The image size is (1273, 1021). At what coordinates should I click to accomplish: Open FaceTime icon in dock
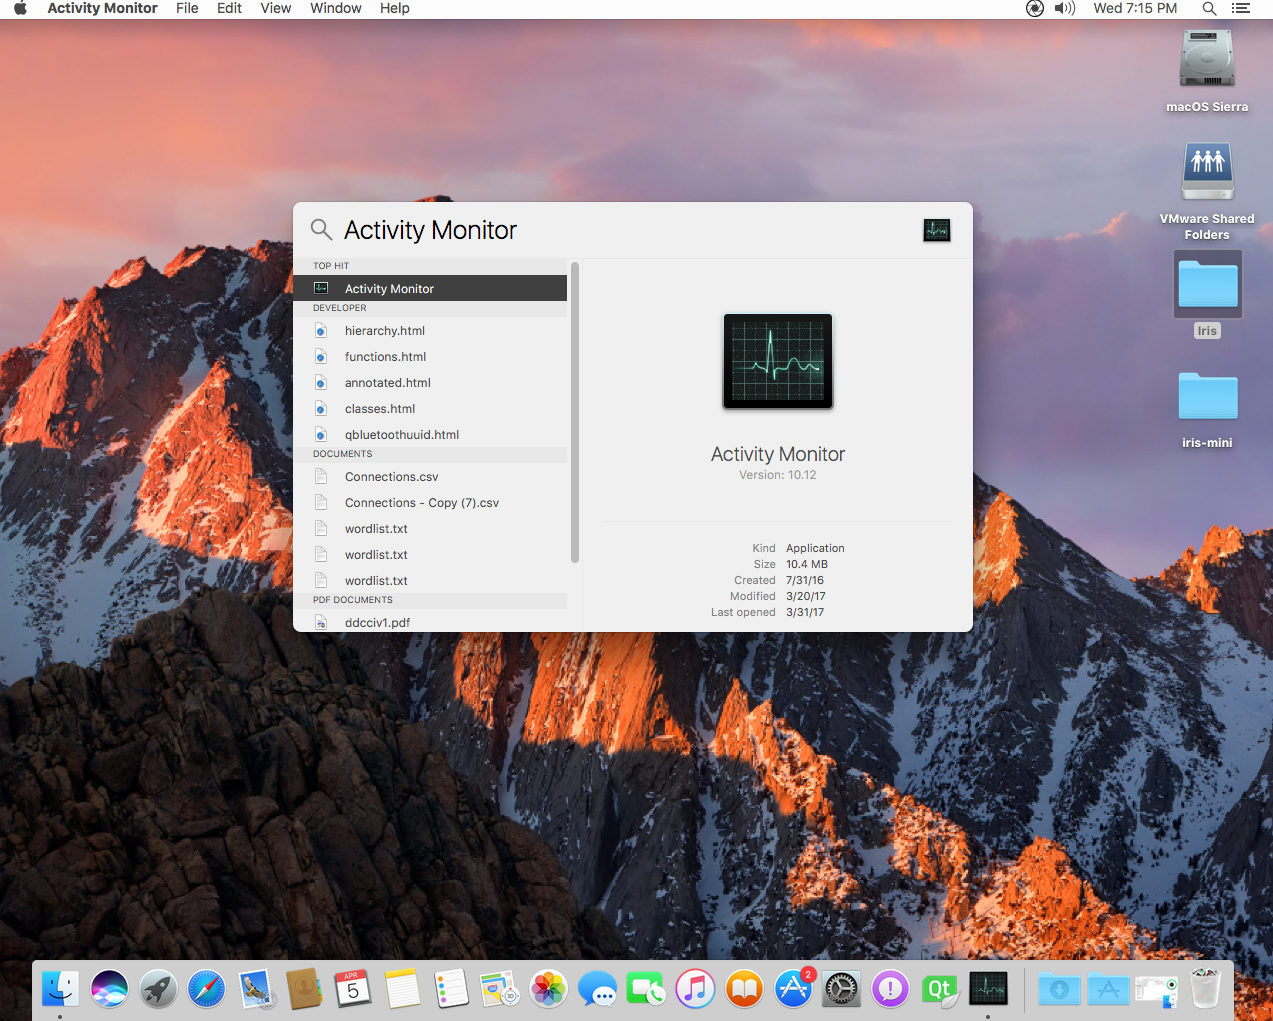pos(647,989)
